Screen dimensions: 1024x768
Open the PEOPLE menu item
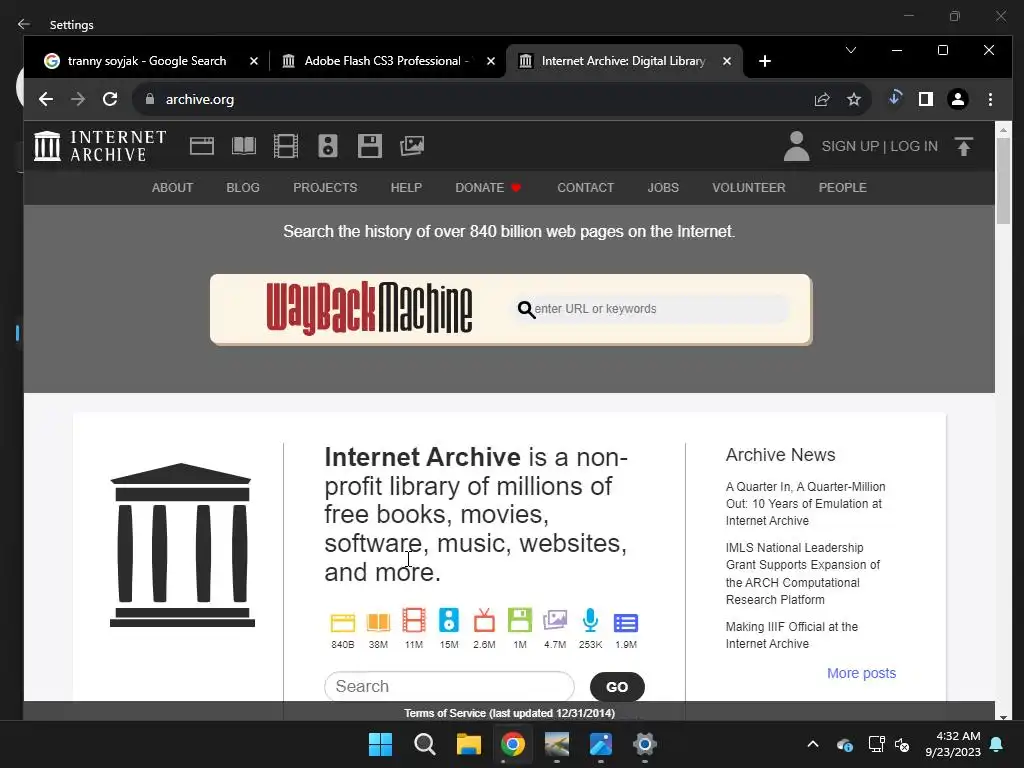click(x=842, y=187)
